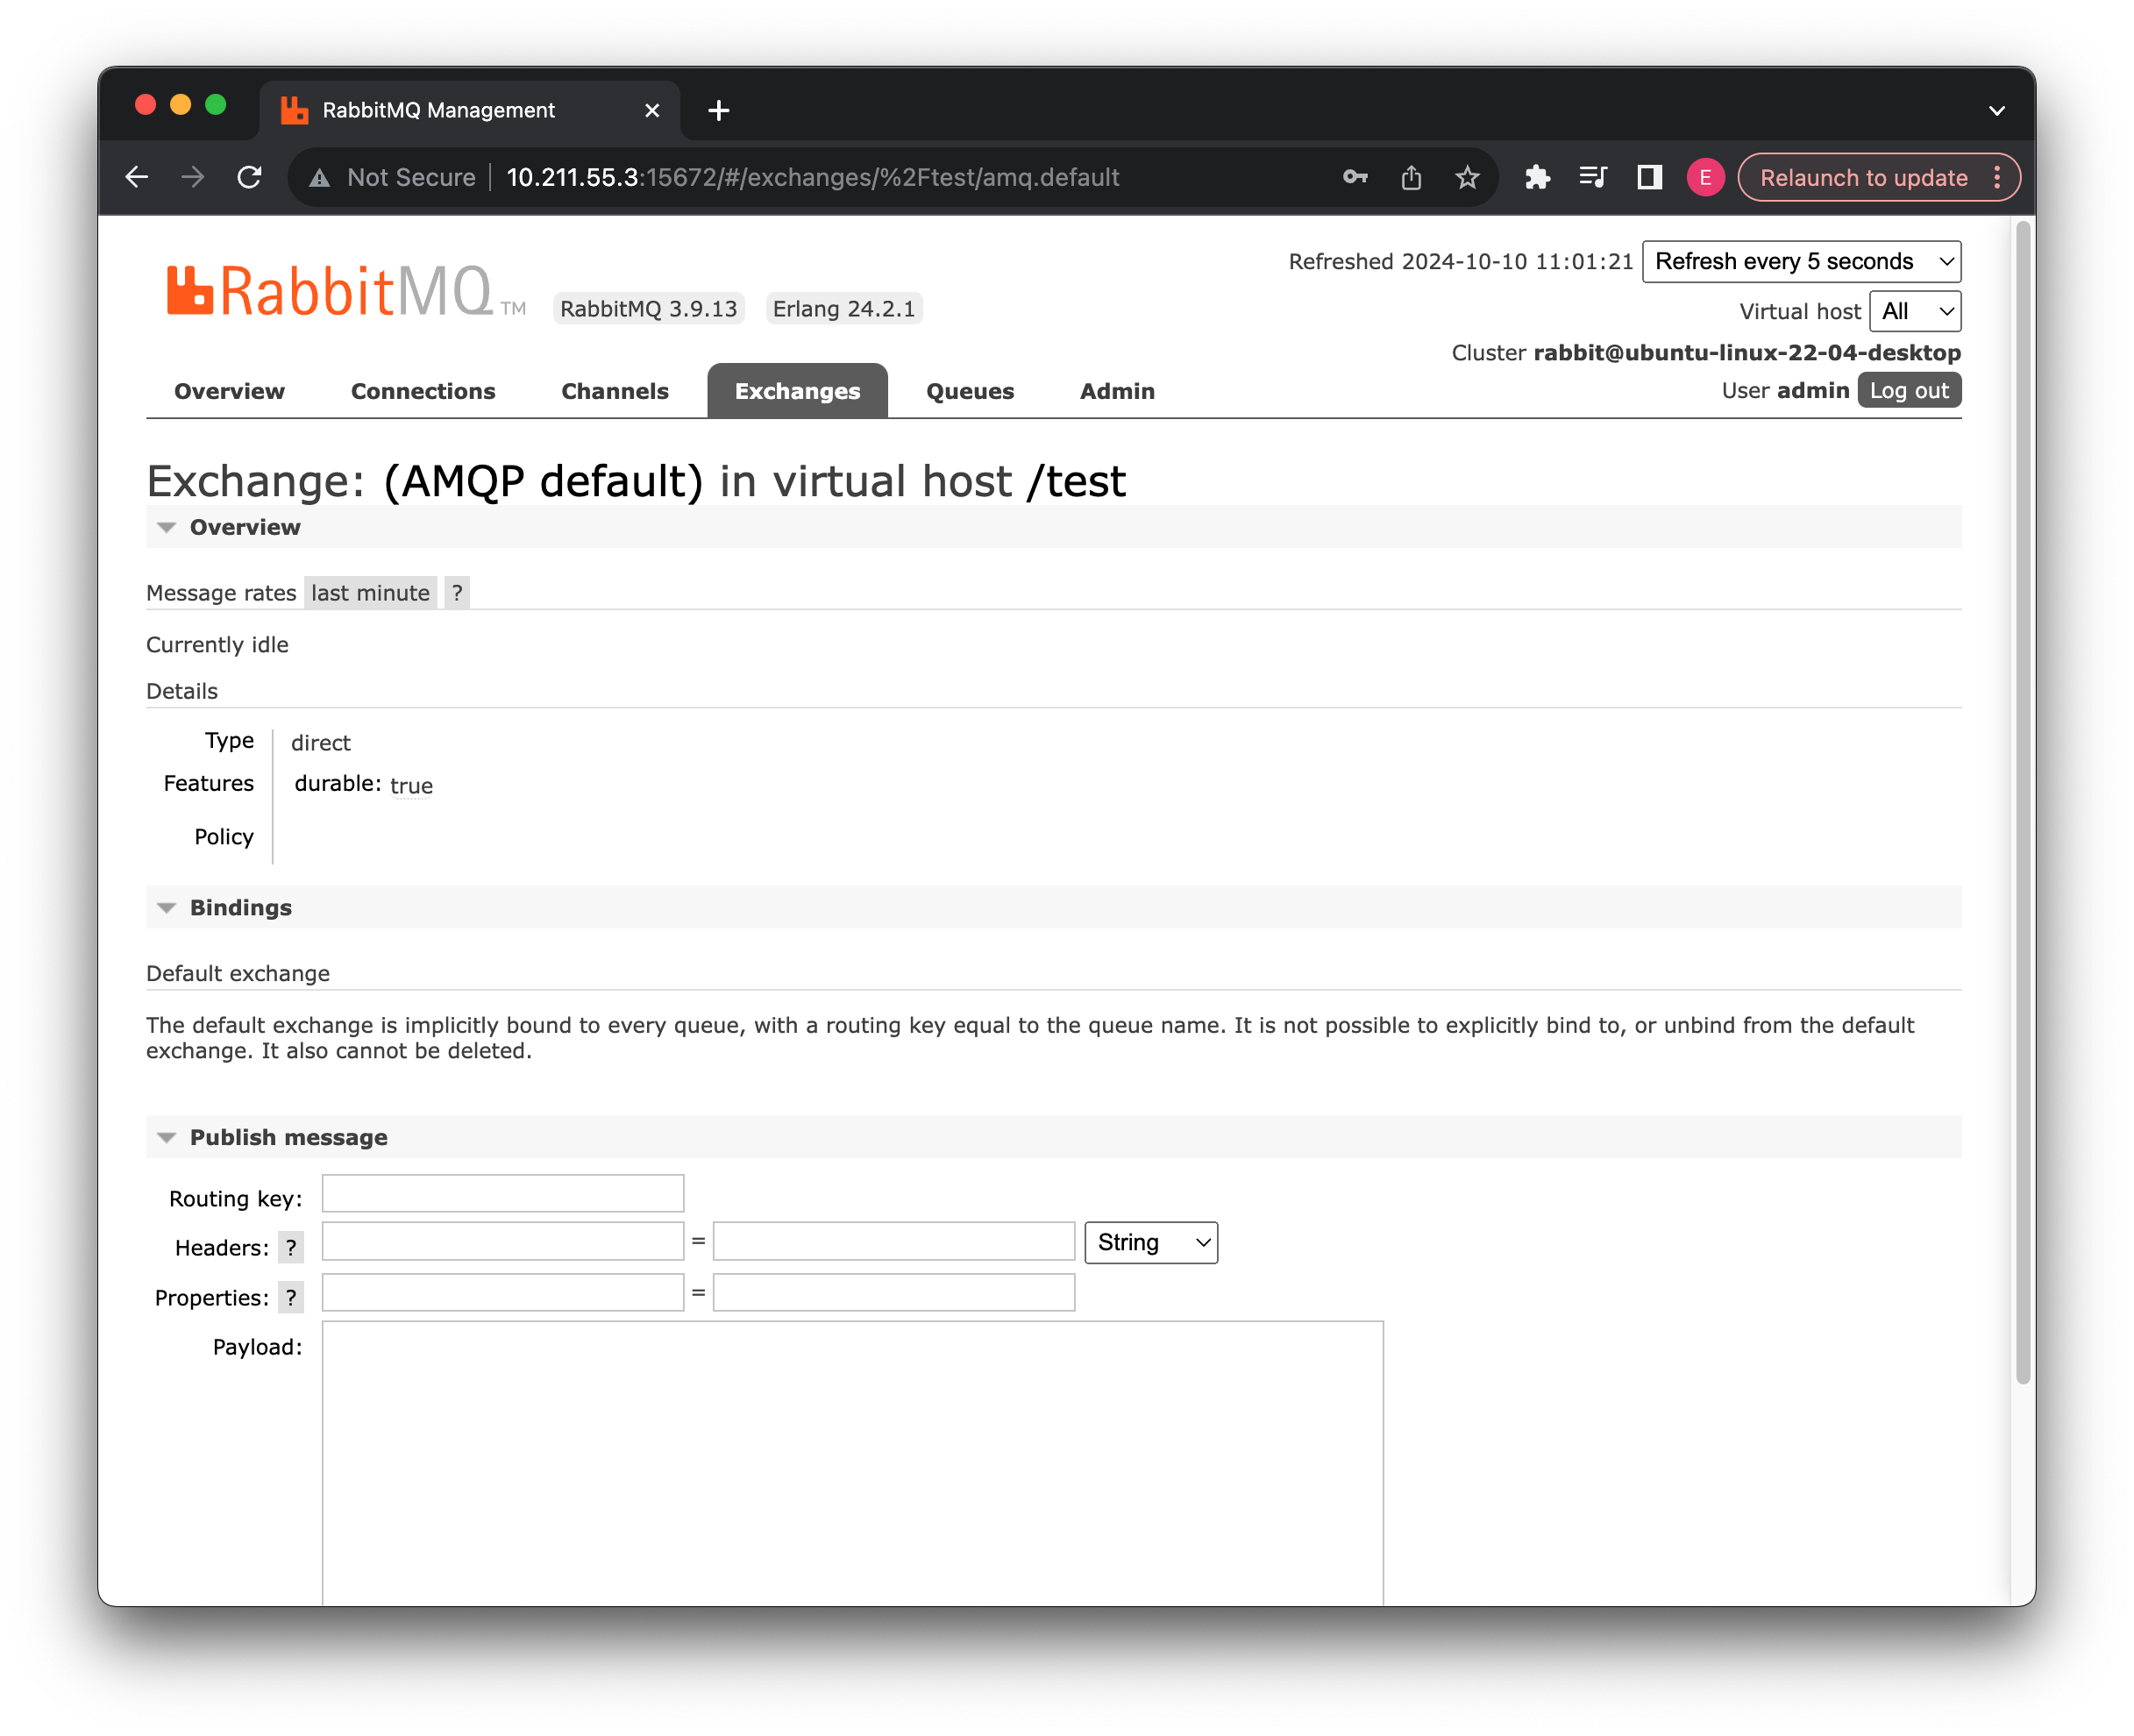
Task: Click the Log out button
Action: [x=1908, y=390]
